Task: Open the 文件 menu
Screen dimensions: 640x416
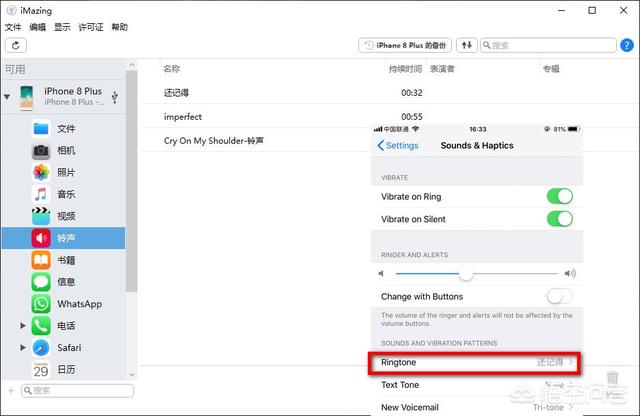Action: (x=13, y=27)
